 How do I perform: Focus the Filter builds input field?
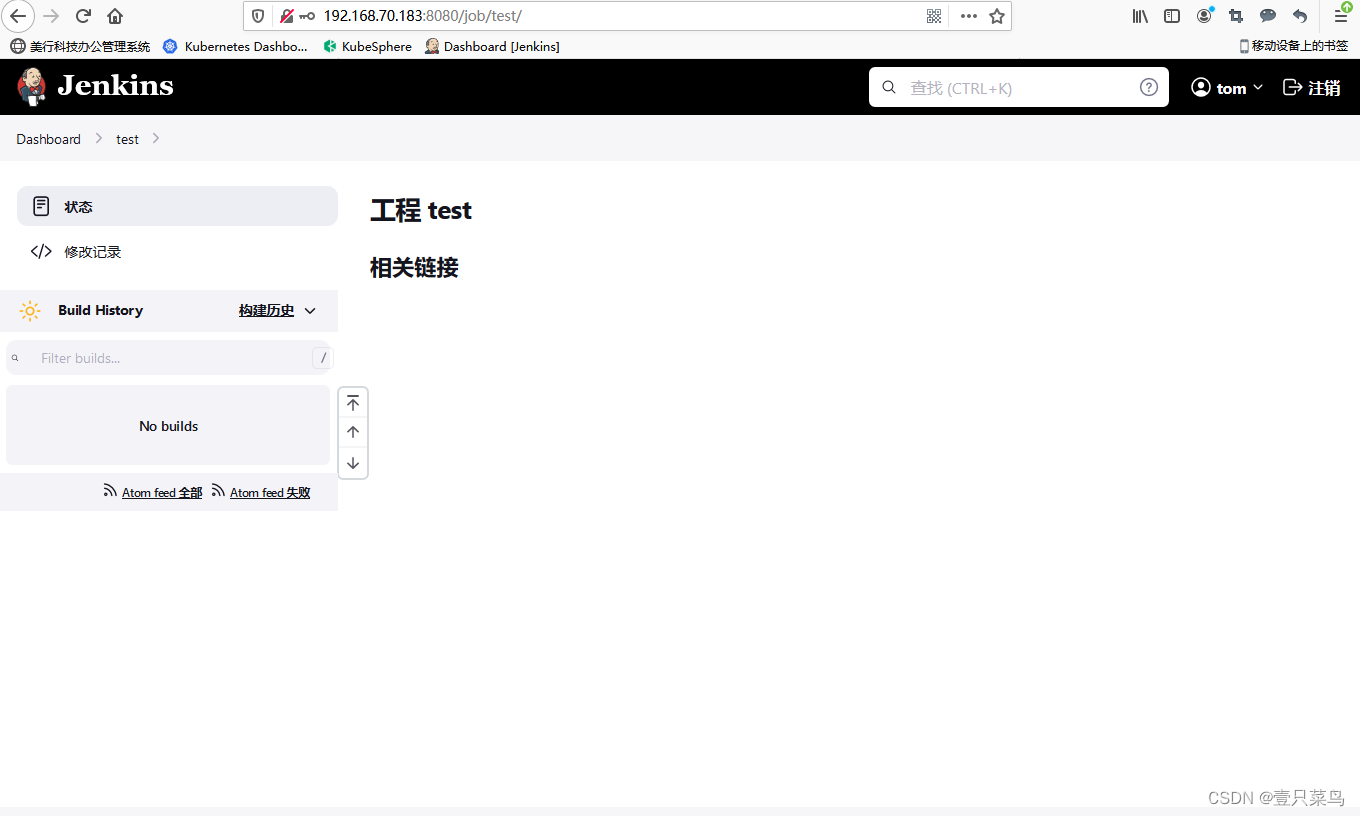point(170,358)
